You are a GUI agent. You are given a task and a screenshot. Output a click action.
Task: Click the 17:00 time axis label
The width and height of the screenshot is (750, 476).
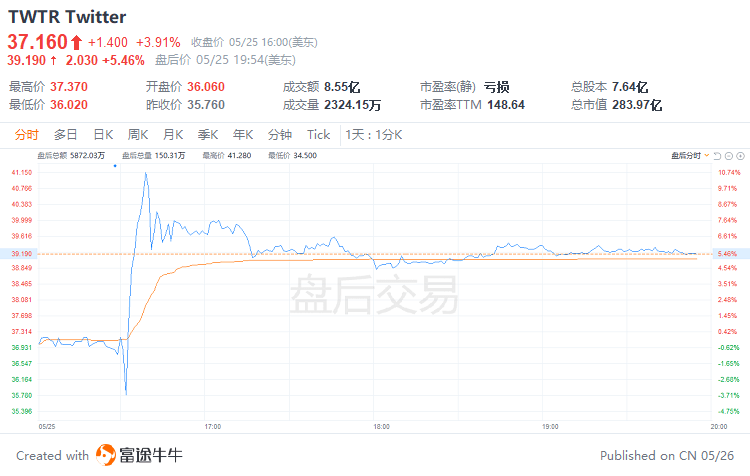pos(213,426)
